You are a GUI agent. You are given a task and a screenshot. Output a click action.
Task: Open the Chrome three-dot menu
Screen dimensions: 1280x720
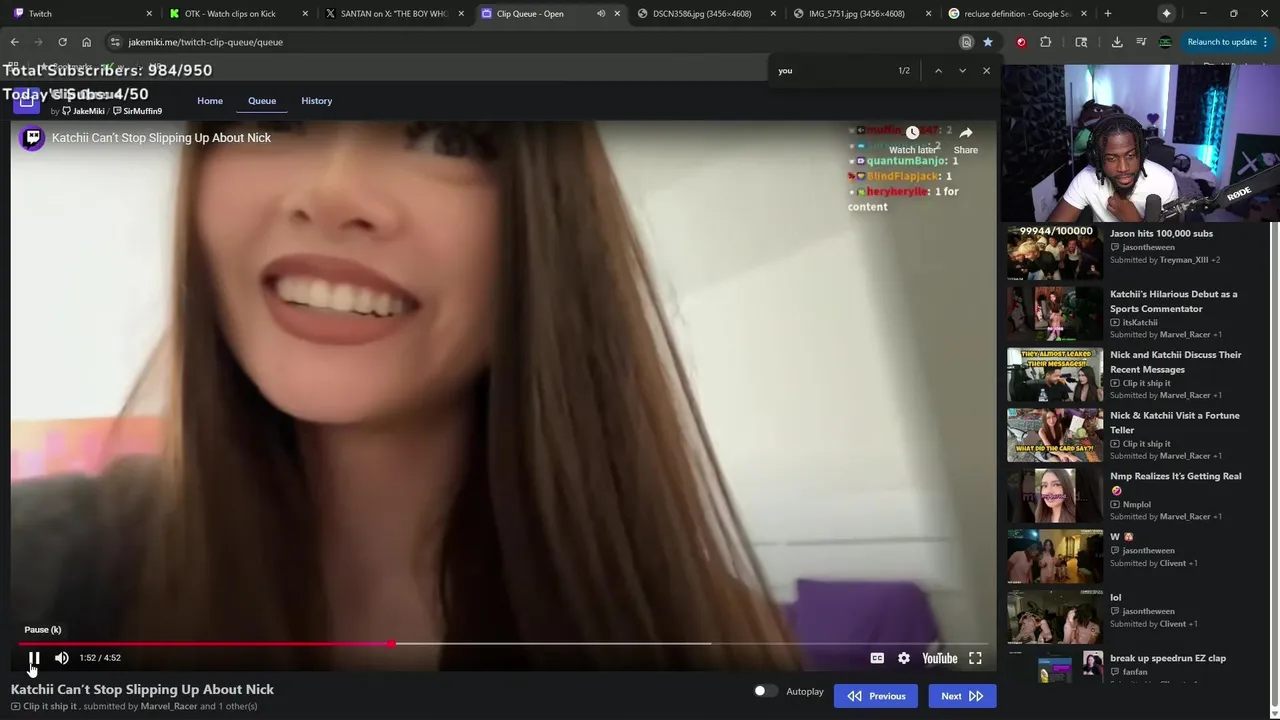1268,42
